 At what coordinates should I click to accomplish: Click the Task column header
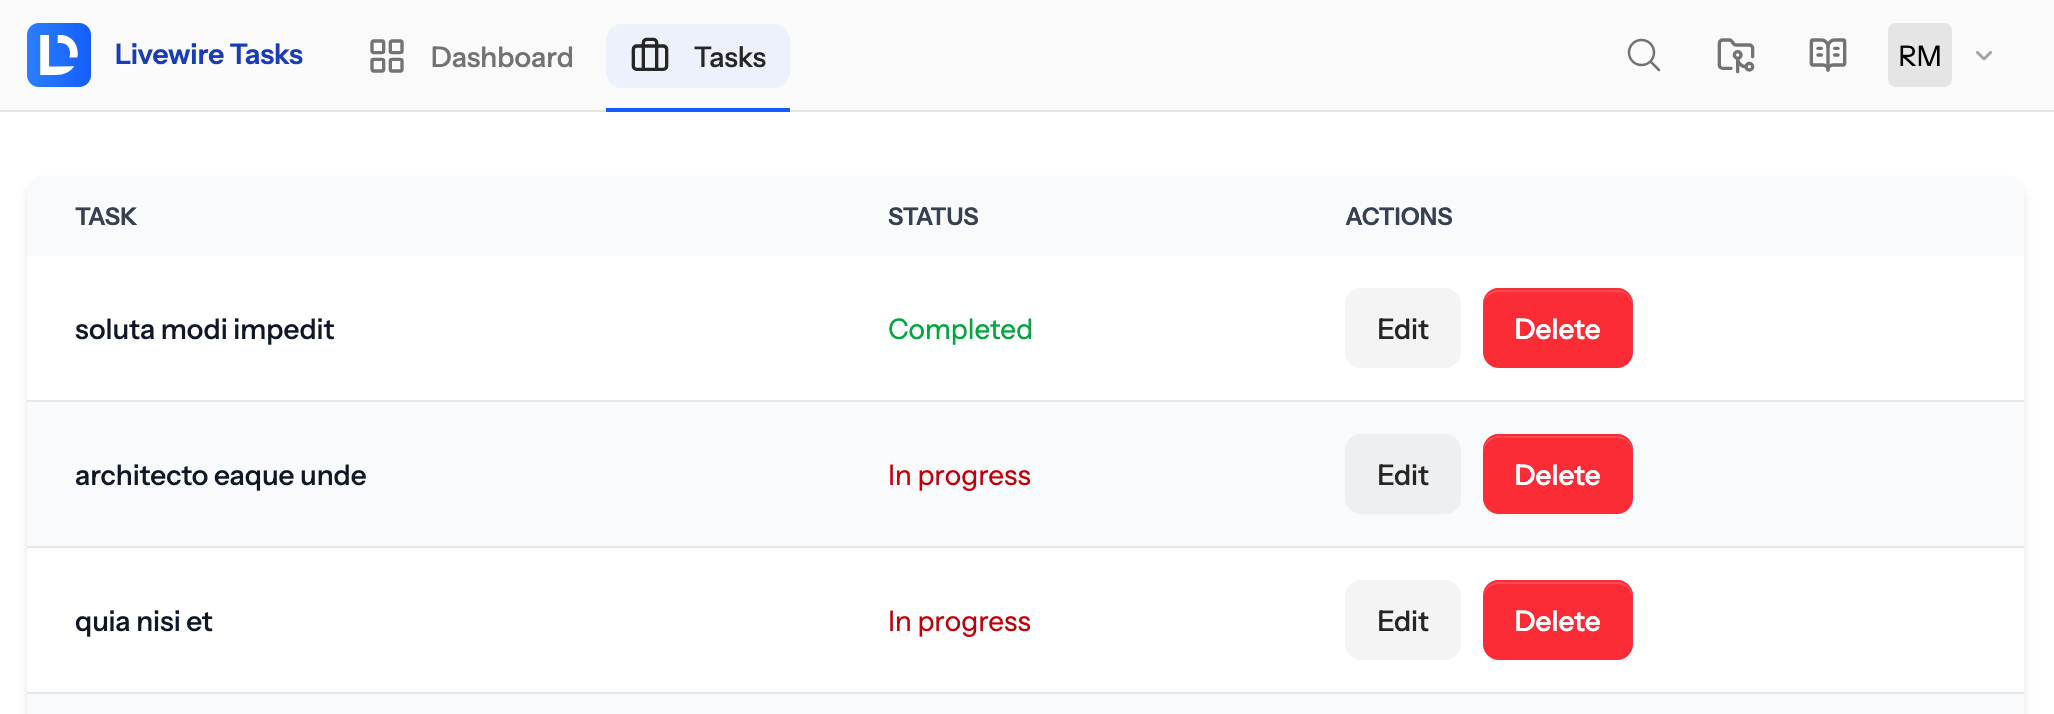[105, 216]
